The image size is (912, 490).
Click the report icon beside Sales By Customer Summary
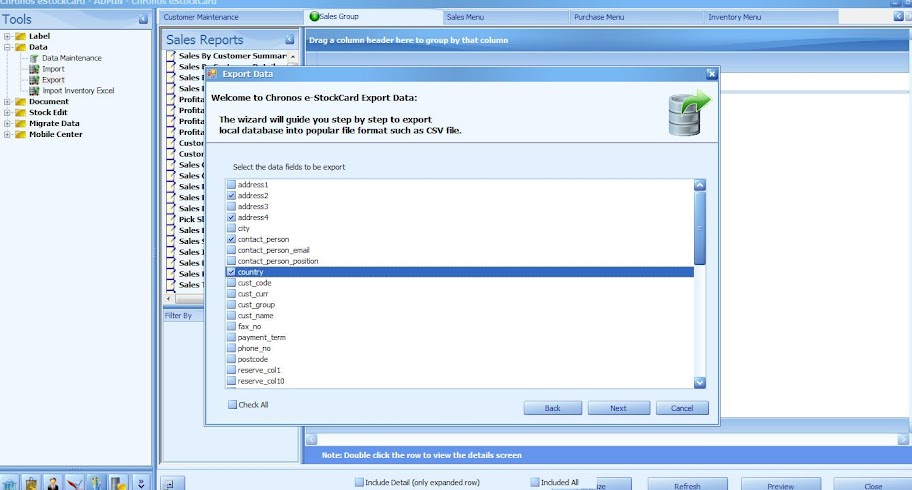click(171, 56)
